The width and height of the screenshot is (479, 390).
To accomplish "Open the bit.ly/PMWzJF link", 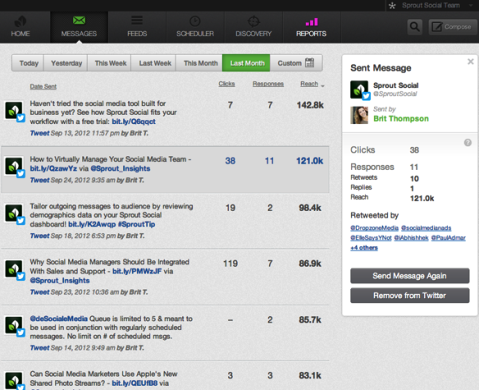I will click(x=137, y=271).
